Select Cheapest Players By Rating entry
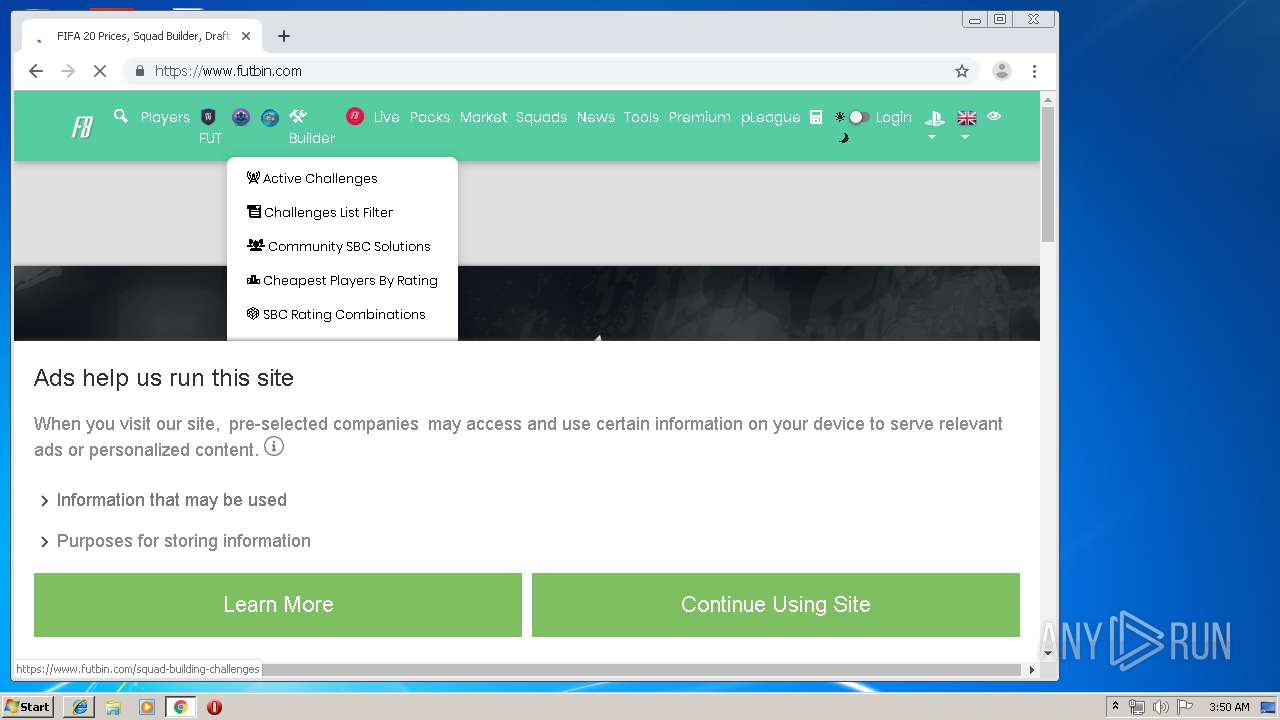The width and height of the screenshot is (1280, 720). pyautogui.click(x=342, y=280)
